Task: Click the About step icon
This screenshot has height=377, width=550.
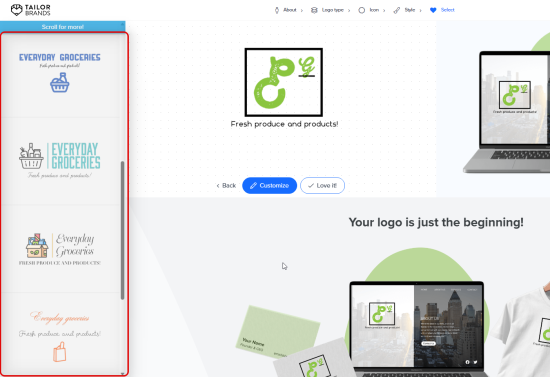Action: coord(277,10)
